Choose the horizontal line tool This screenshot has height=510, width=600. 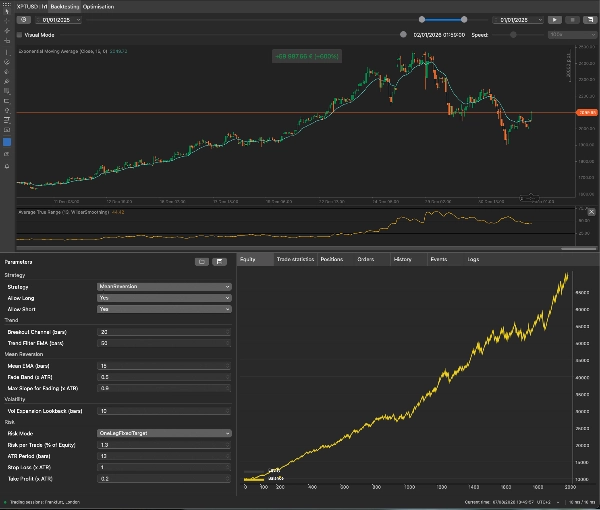click(7, 41)
